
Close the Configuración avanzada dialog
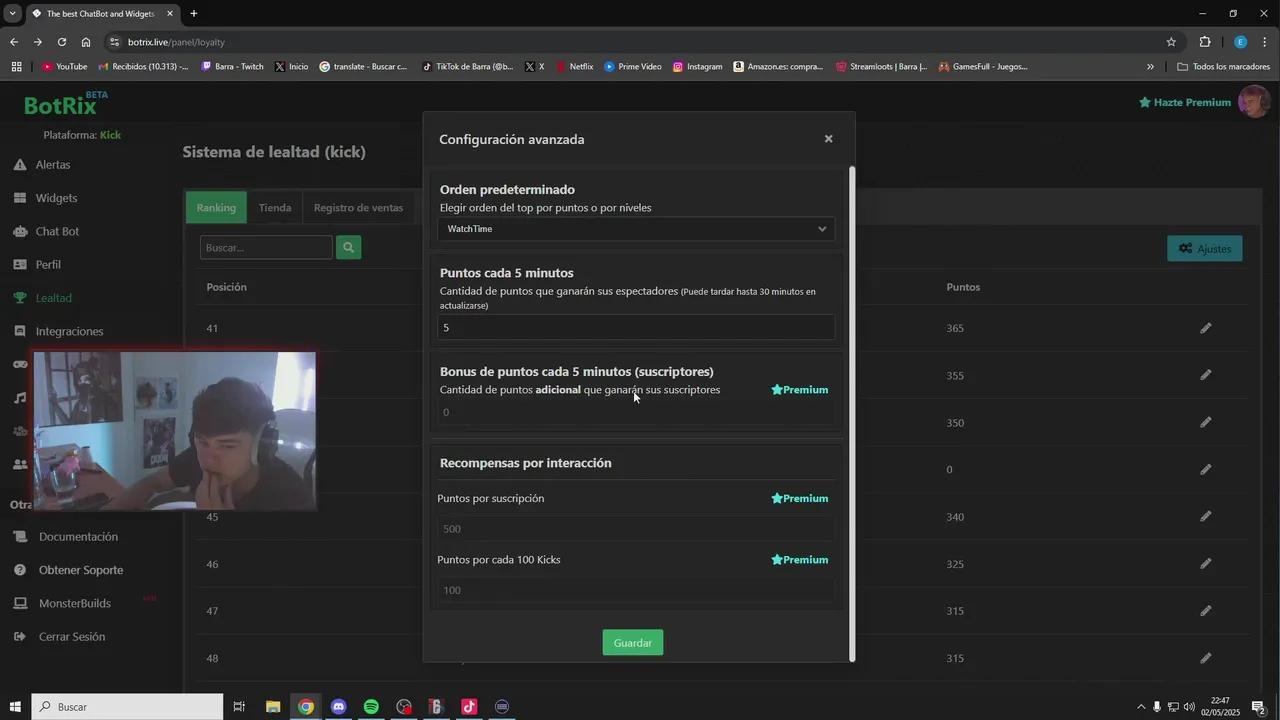coord(828,139)
